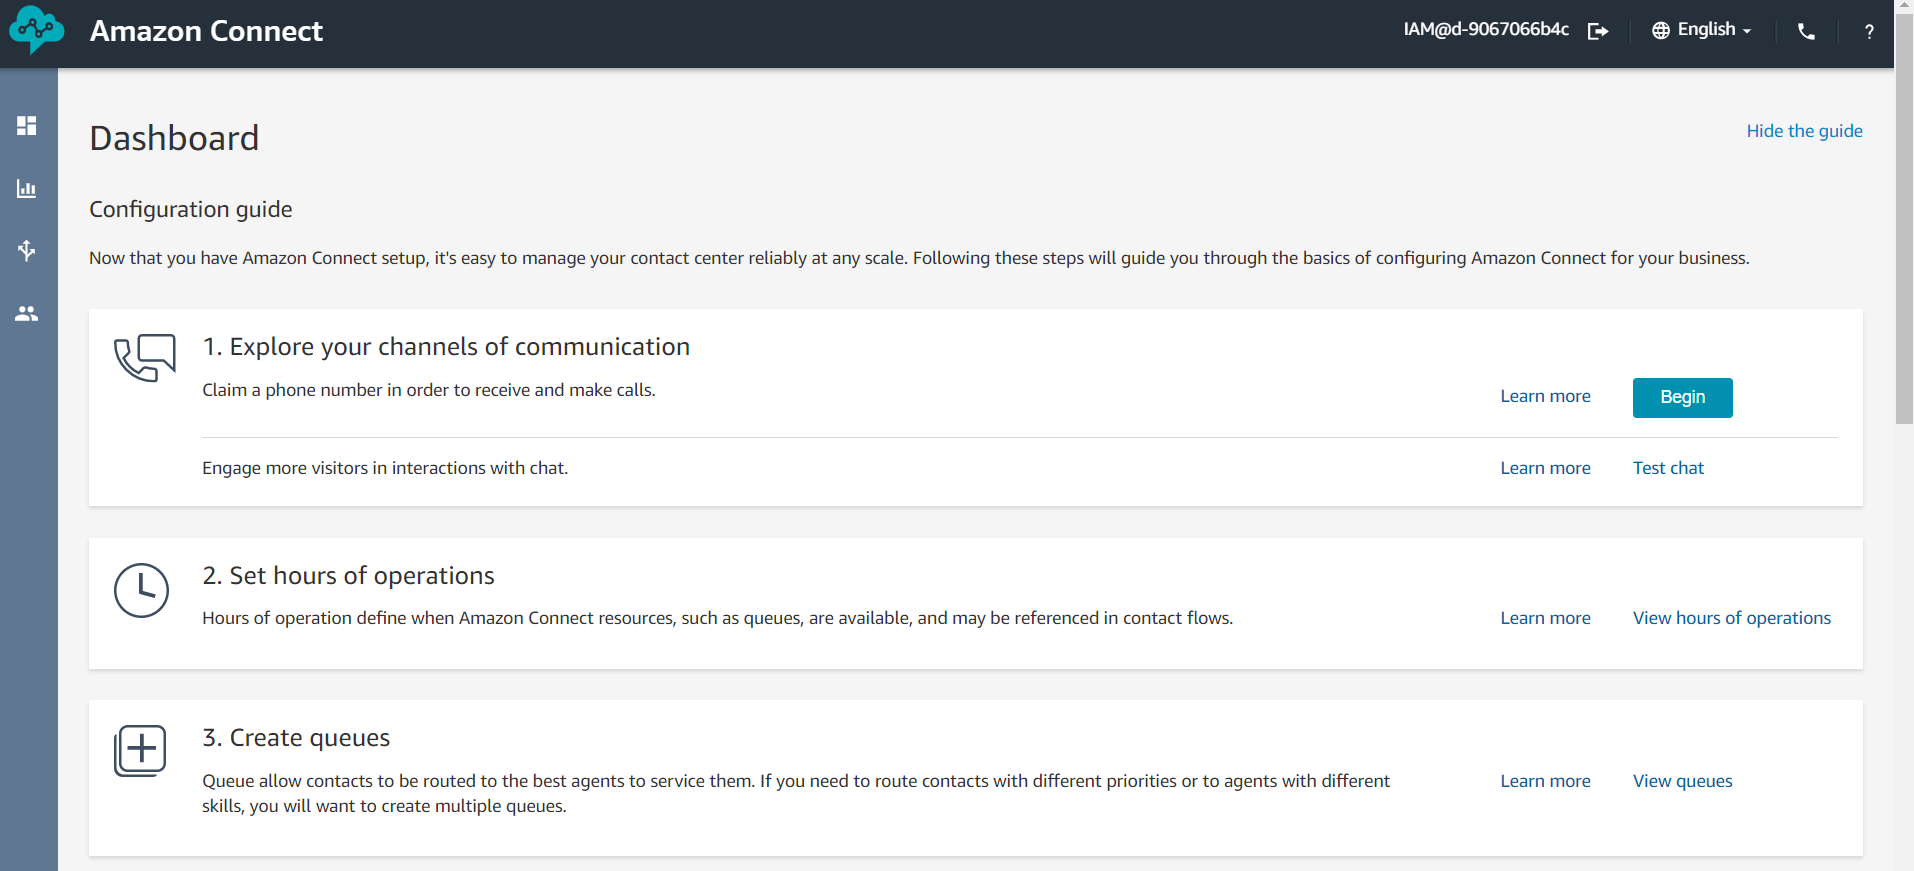Click the Test chat link
This screenshot has width=1914, height=871.
coord(1668,468)
